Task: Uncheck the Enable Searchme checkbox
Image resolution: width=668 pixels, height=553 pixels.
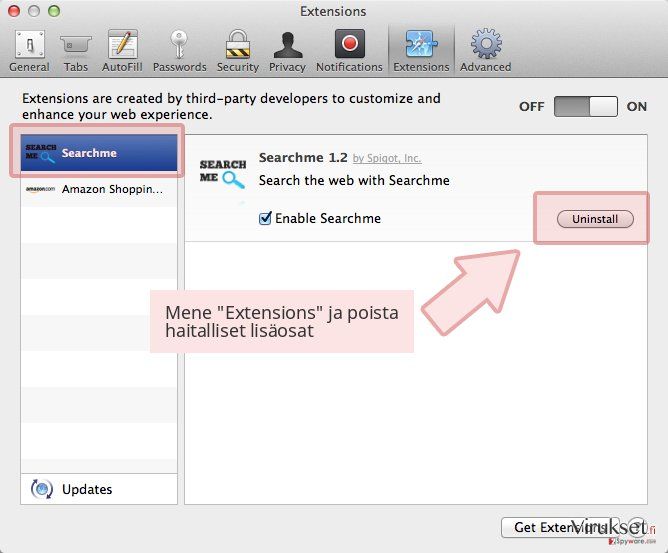Action: click(x=265, y=218)
